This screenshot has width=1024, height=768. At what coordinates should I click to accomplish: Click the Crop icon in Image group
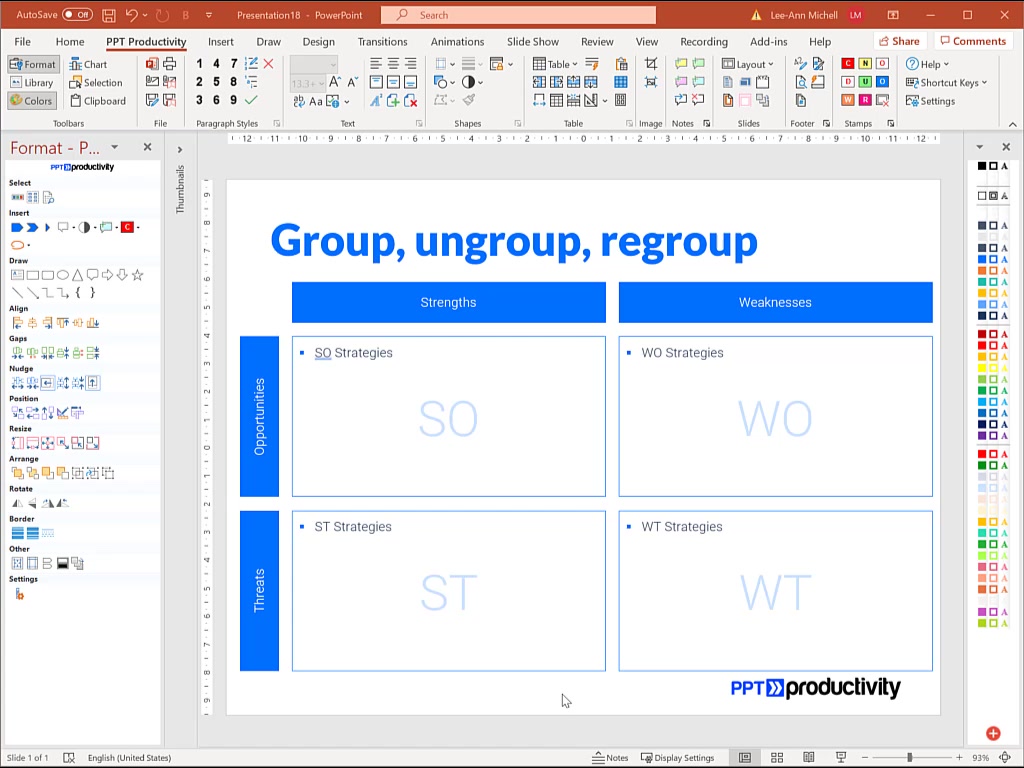pos(650,63)
